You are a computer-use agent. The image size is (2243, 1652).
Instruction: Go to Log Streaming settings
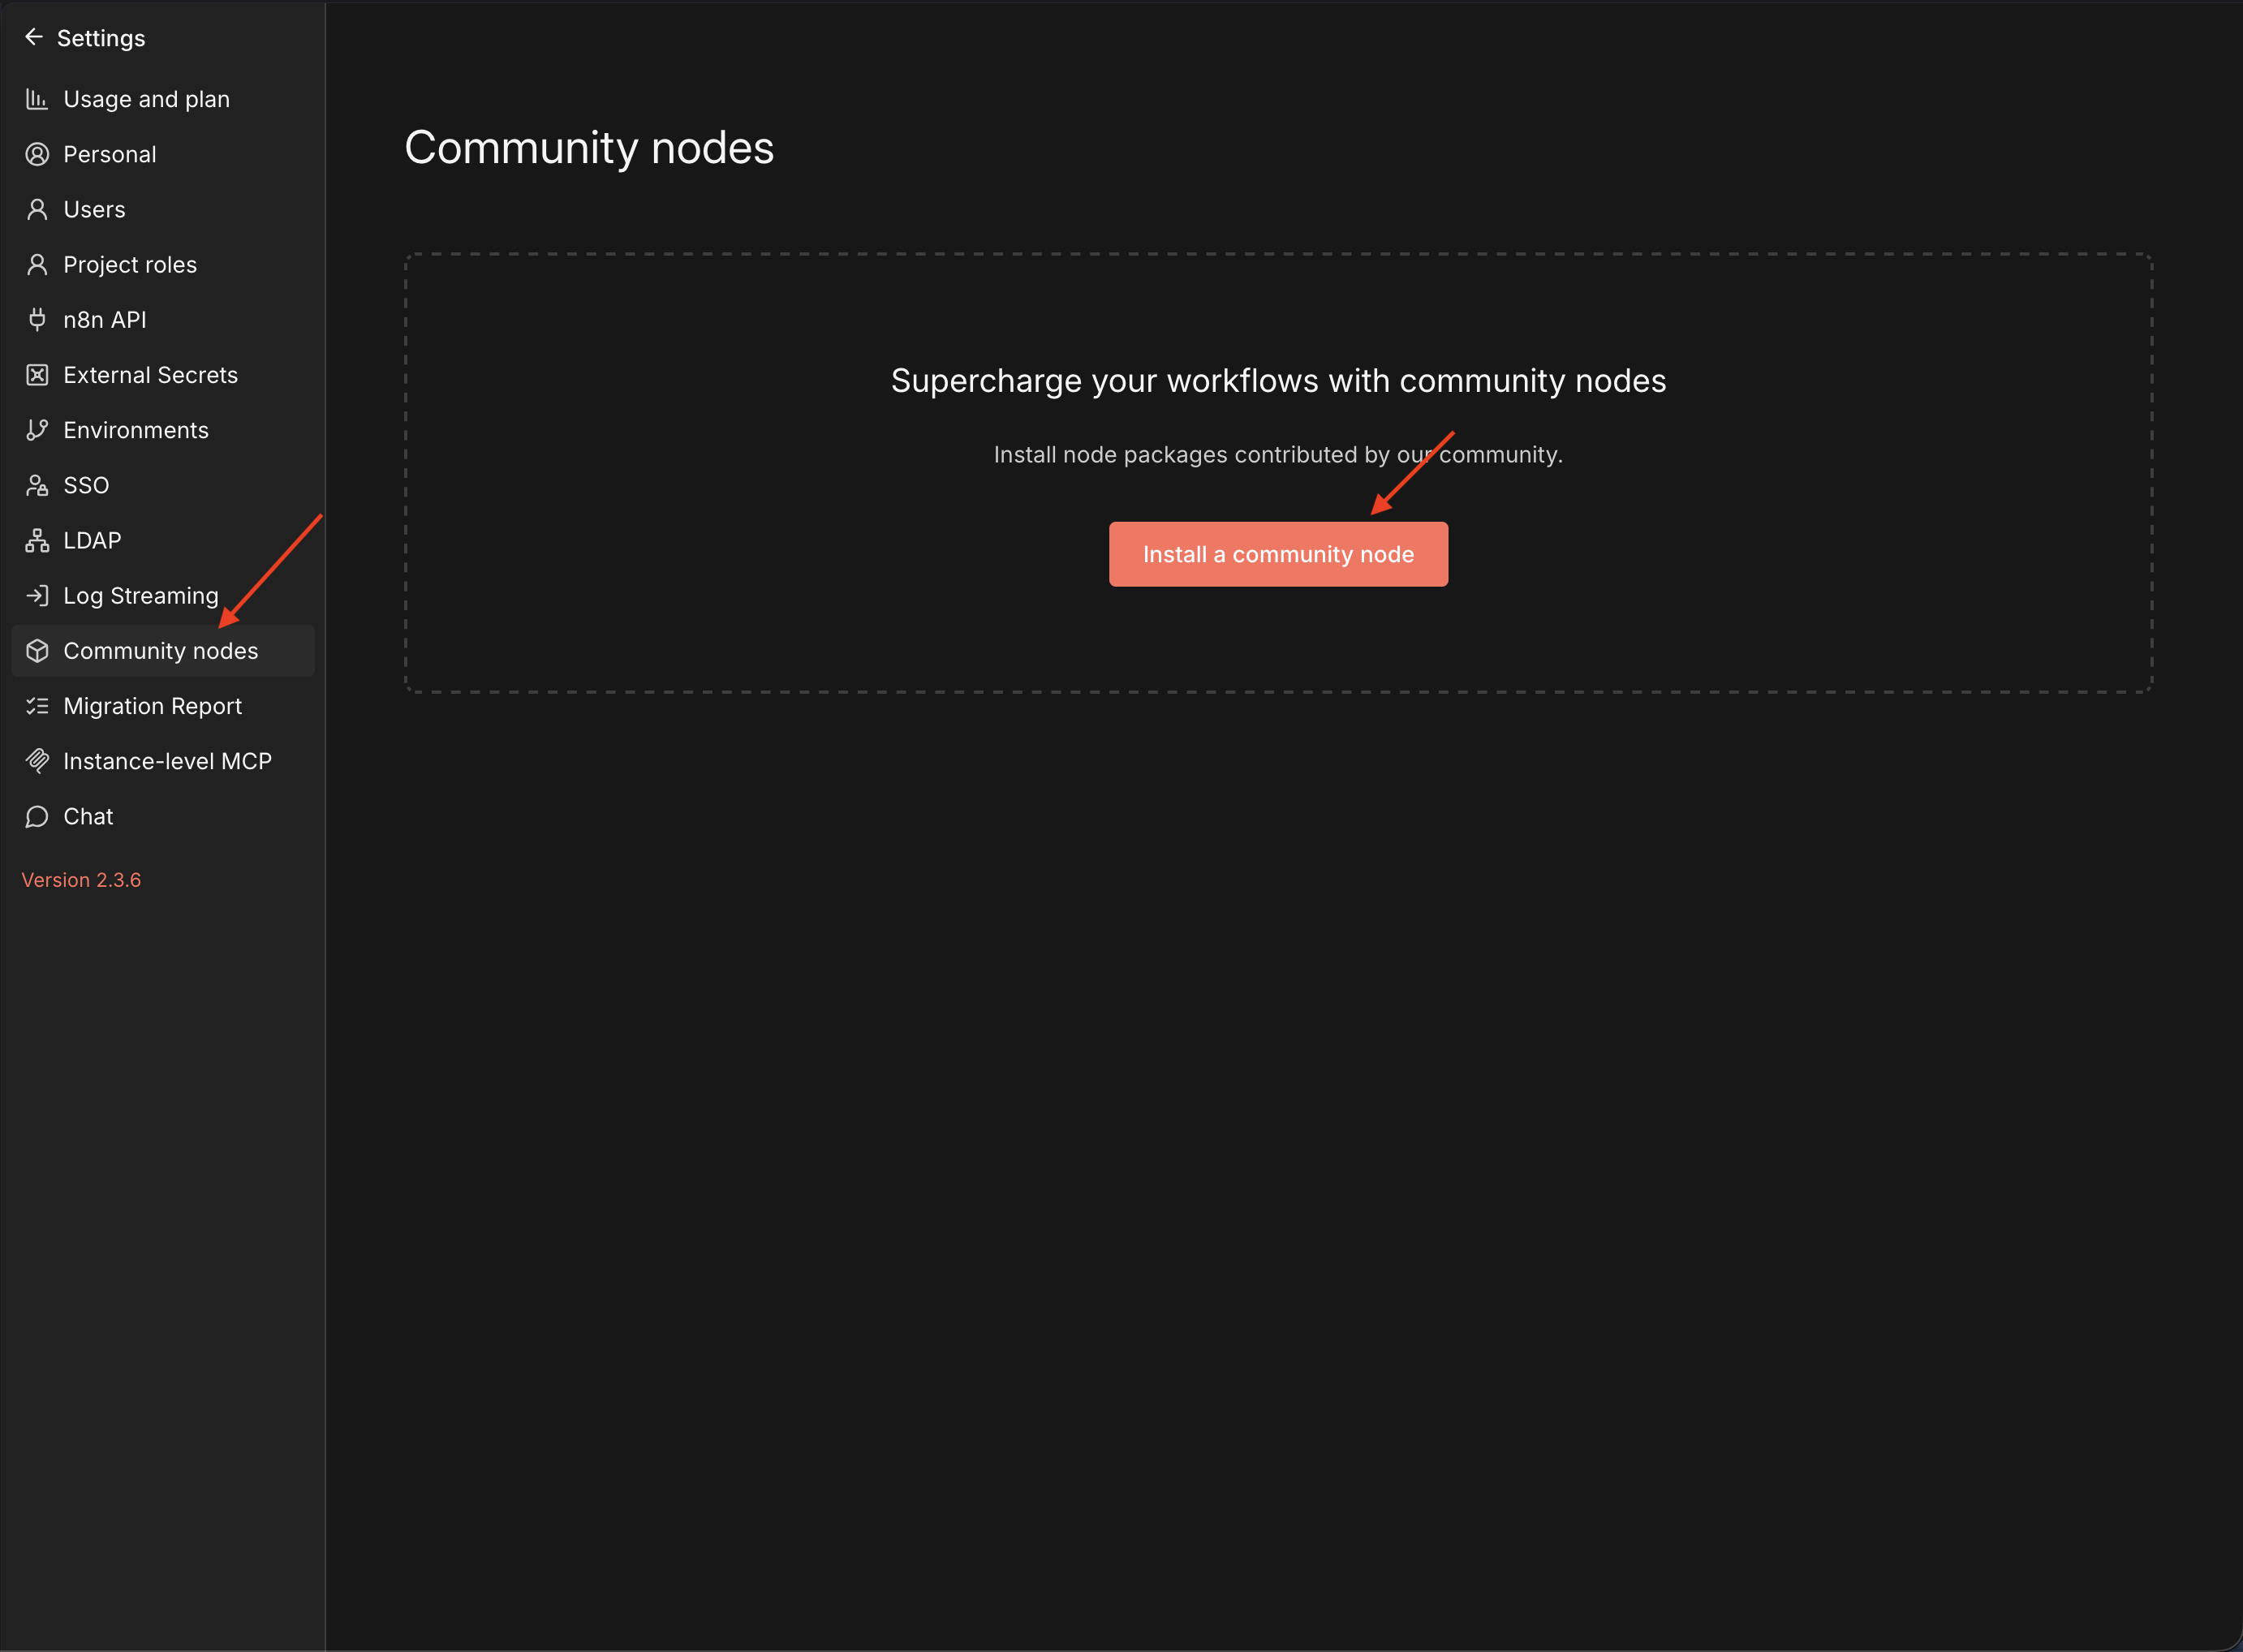click(163, 595)
